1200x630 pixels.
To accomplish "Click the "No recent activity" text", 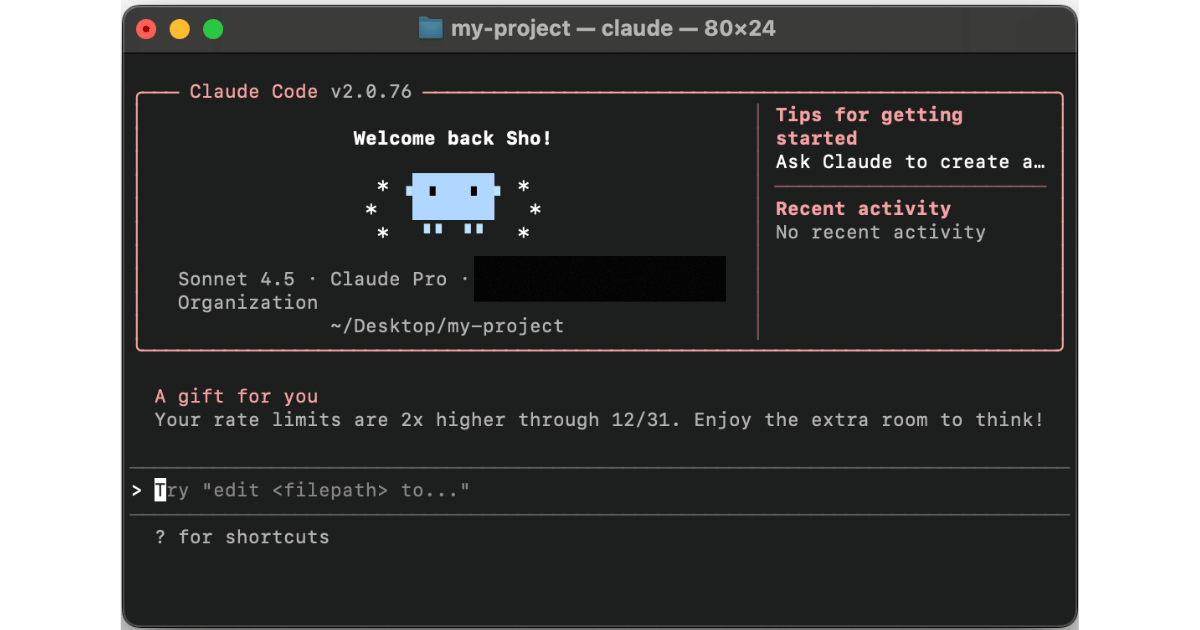I will (x=880, y=232).
